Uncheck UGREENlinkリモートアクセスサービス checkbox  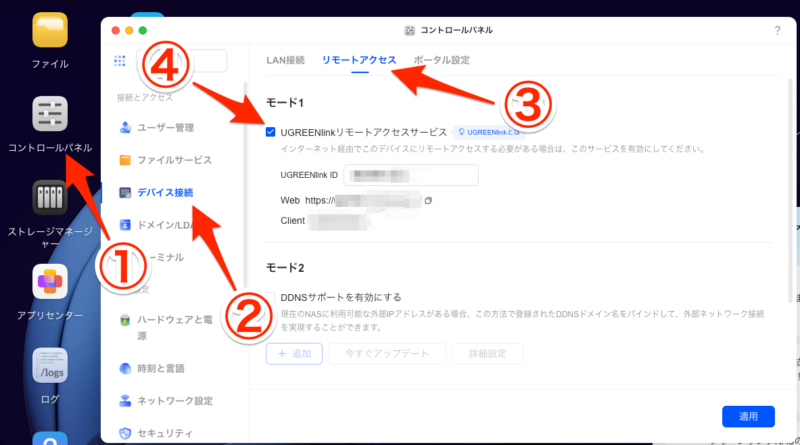pyautogui.click(x=271, y=131)
